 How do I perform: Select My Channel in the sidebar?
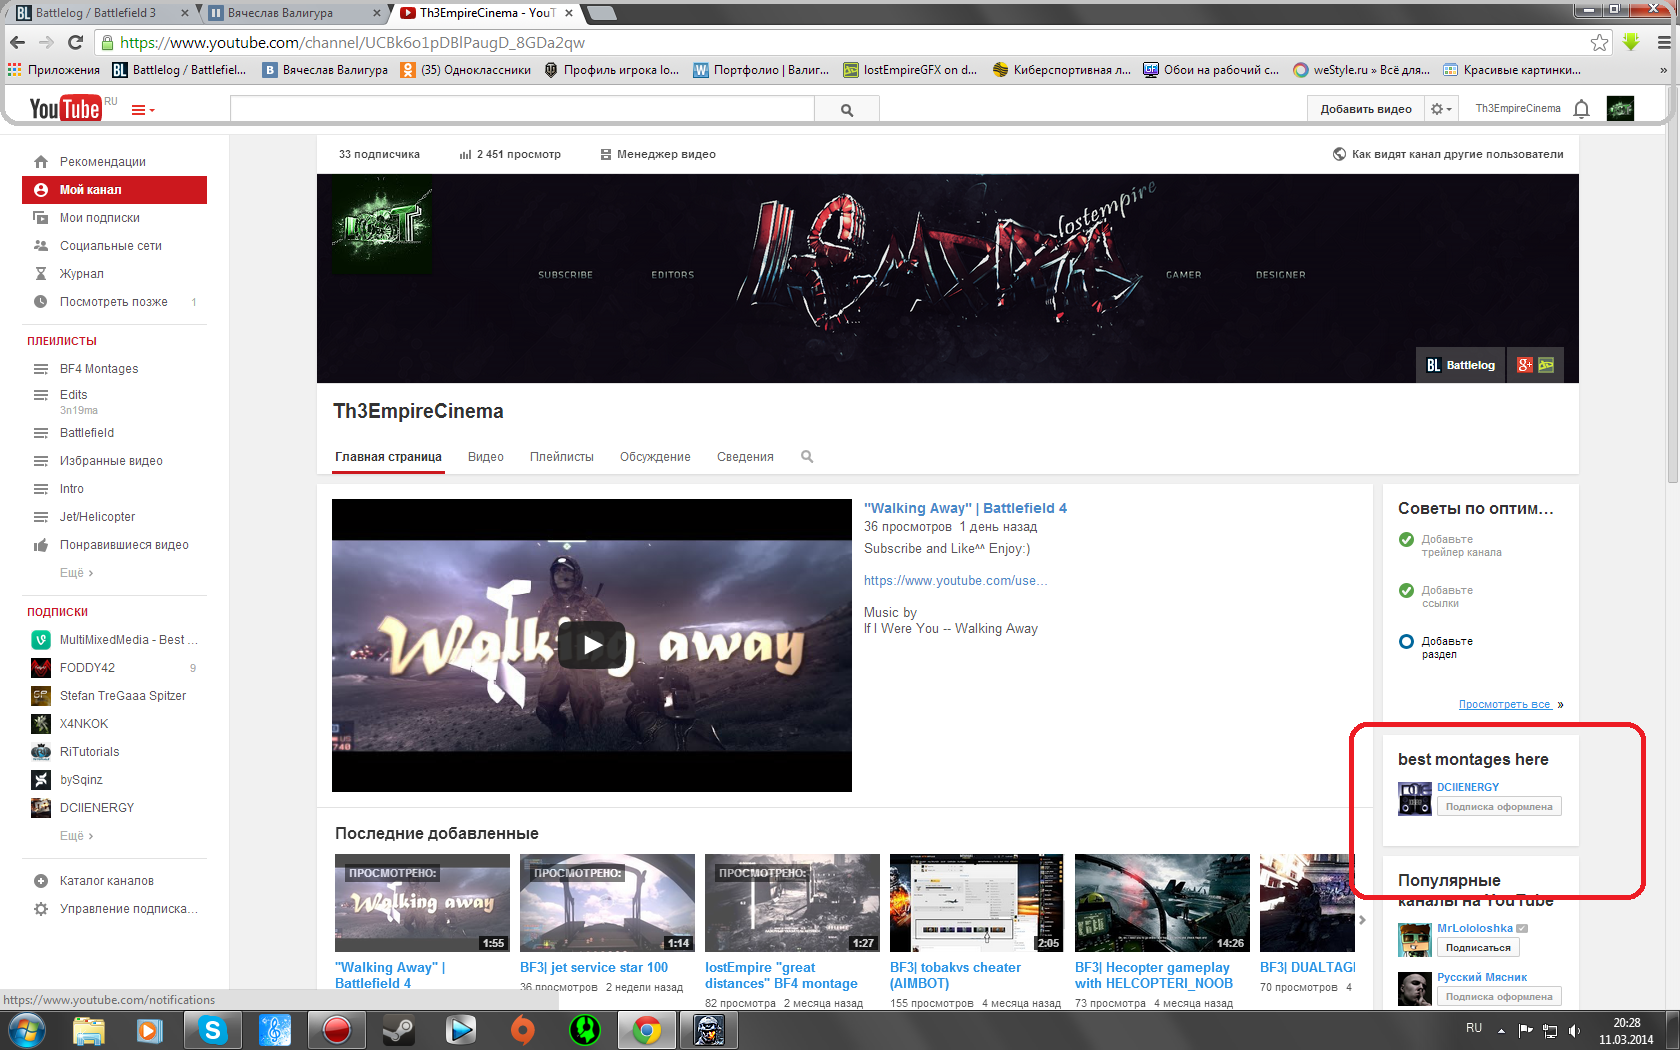coord(114,190)
